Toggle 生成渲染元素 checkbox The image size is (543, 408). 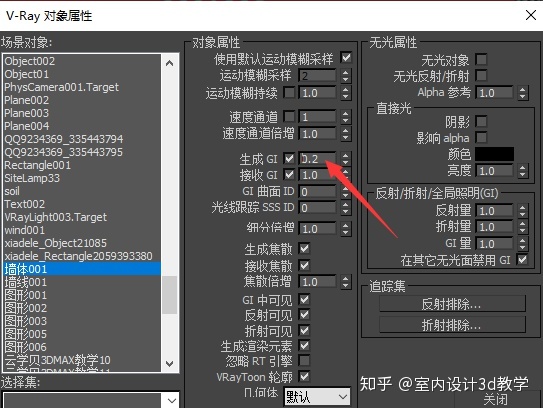coord(304,345)
